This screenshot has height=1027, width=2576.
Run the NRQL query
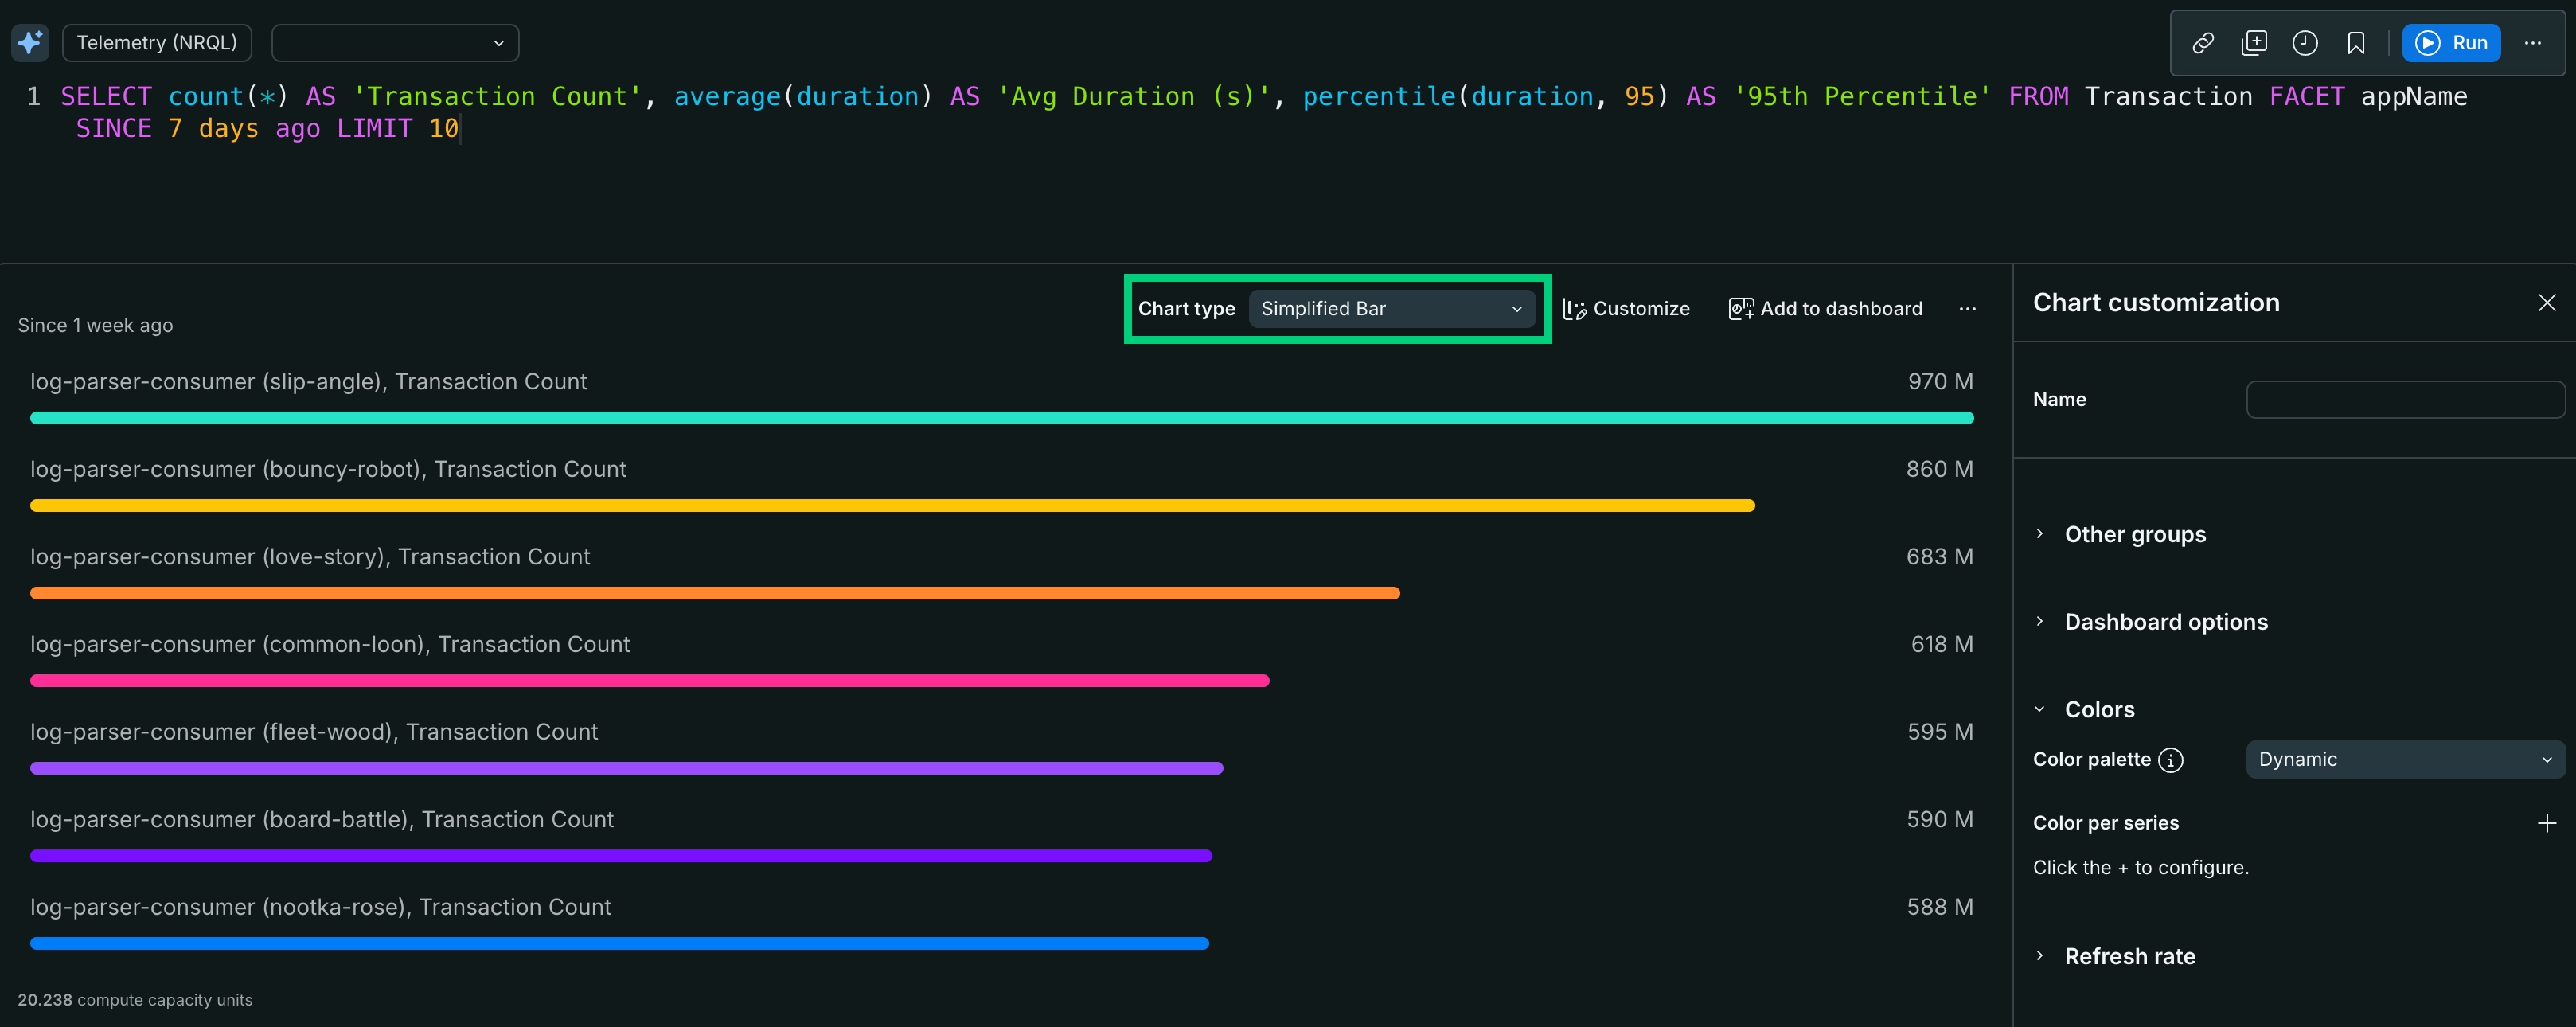2451,43
